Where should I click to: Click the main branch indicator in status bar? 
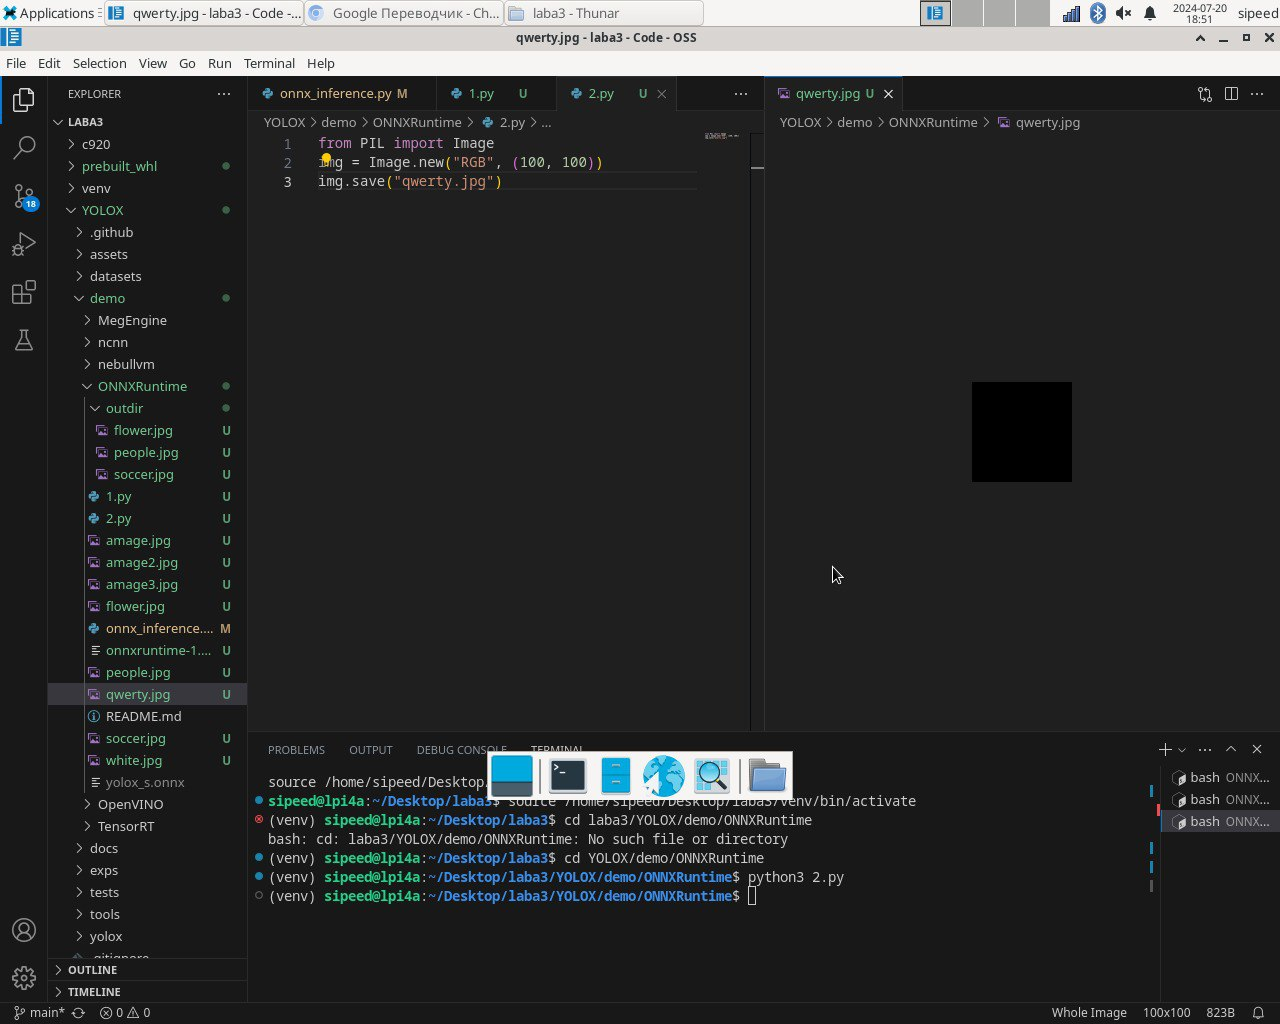[40, 1012]
